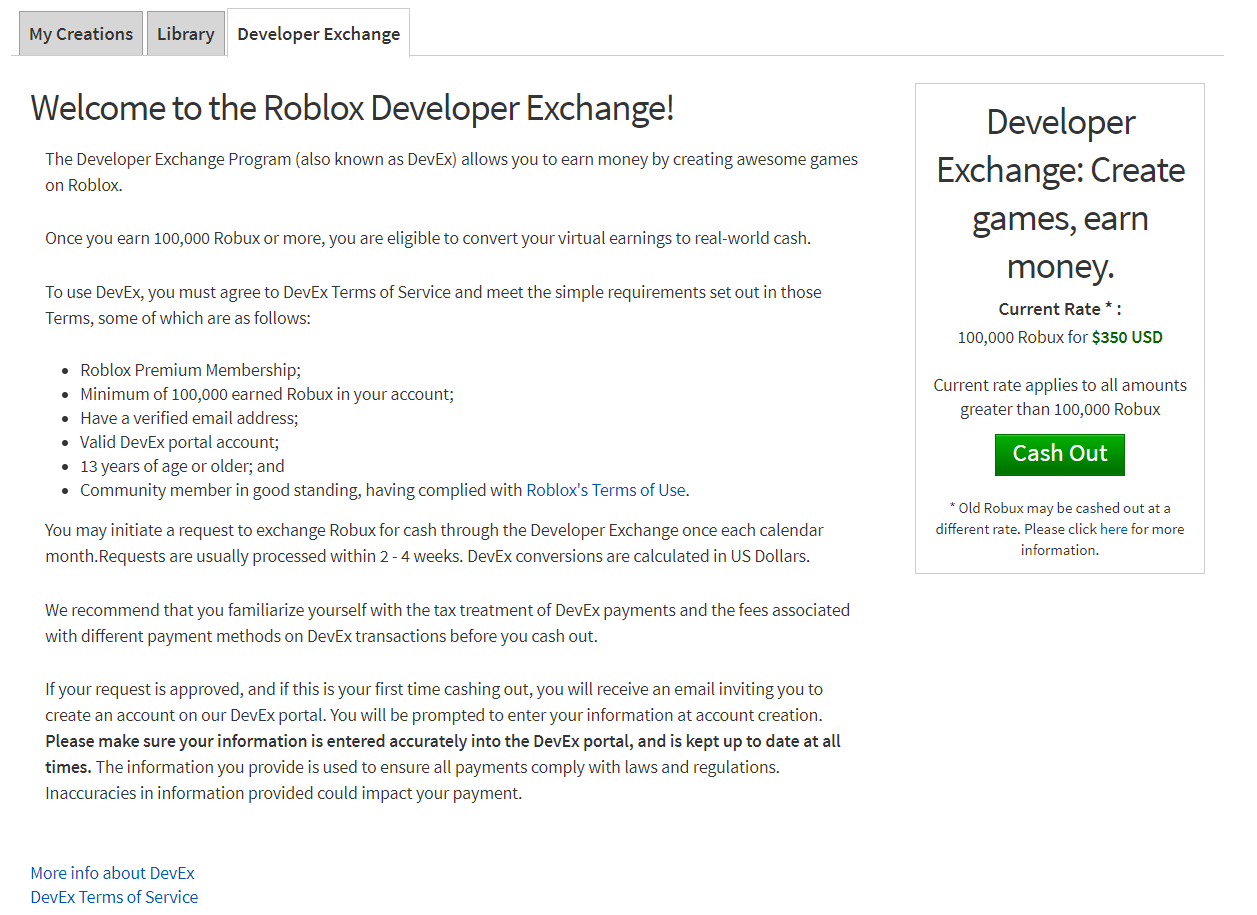Image resolution: width=1257 pixels, height=915 pixels.
Task: Click the 'Welcome to the Roblox Developer Exchange!' heading
Action: tap(352, 108)
